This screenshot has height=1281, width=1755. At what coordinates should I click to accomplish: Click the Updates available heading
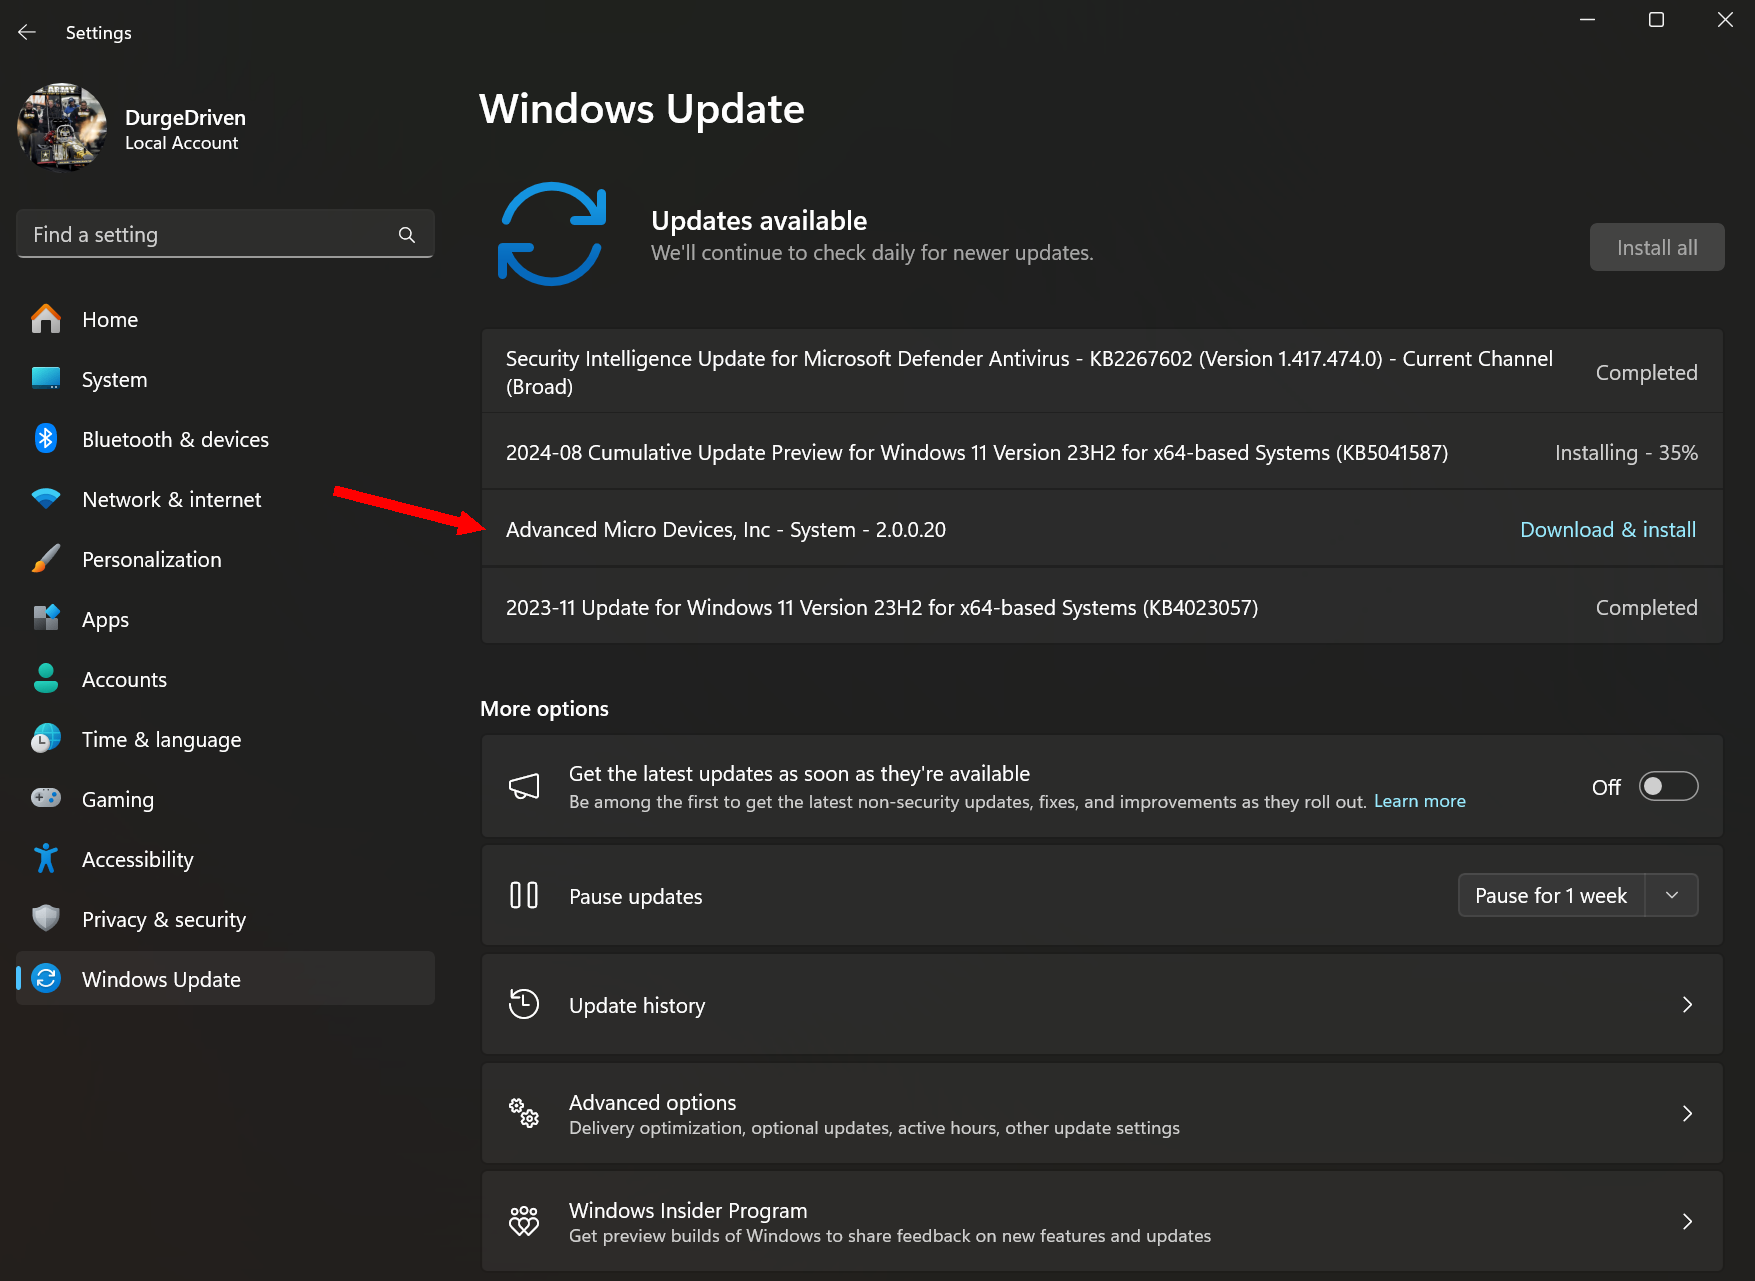pyautogui.click(x=759, y=220)
